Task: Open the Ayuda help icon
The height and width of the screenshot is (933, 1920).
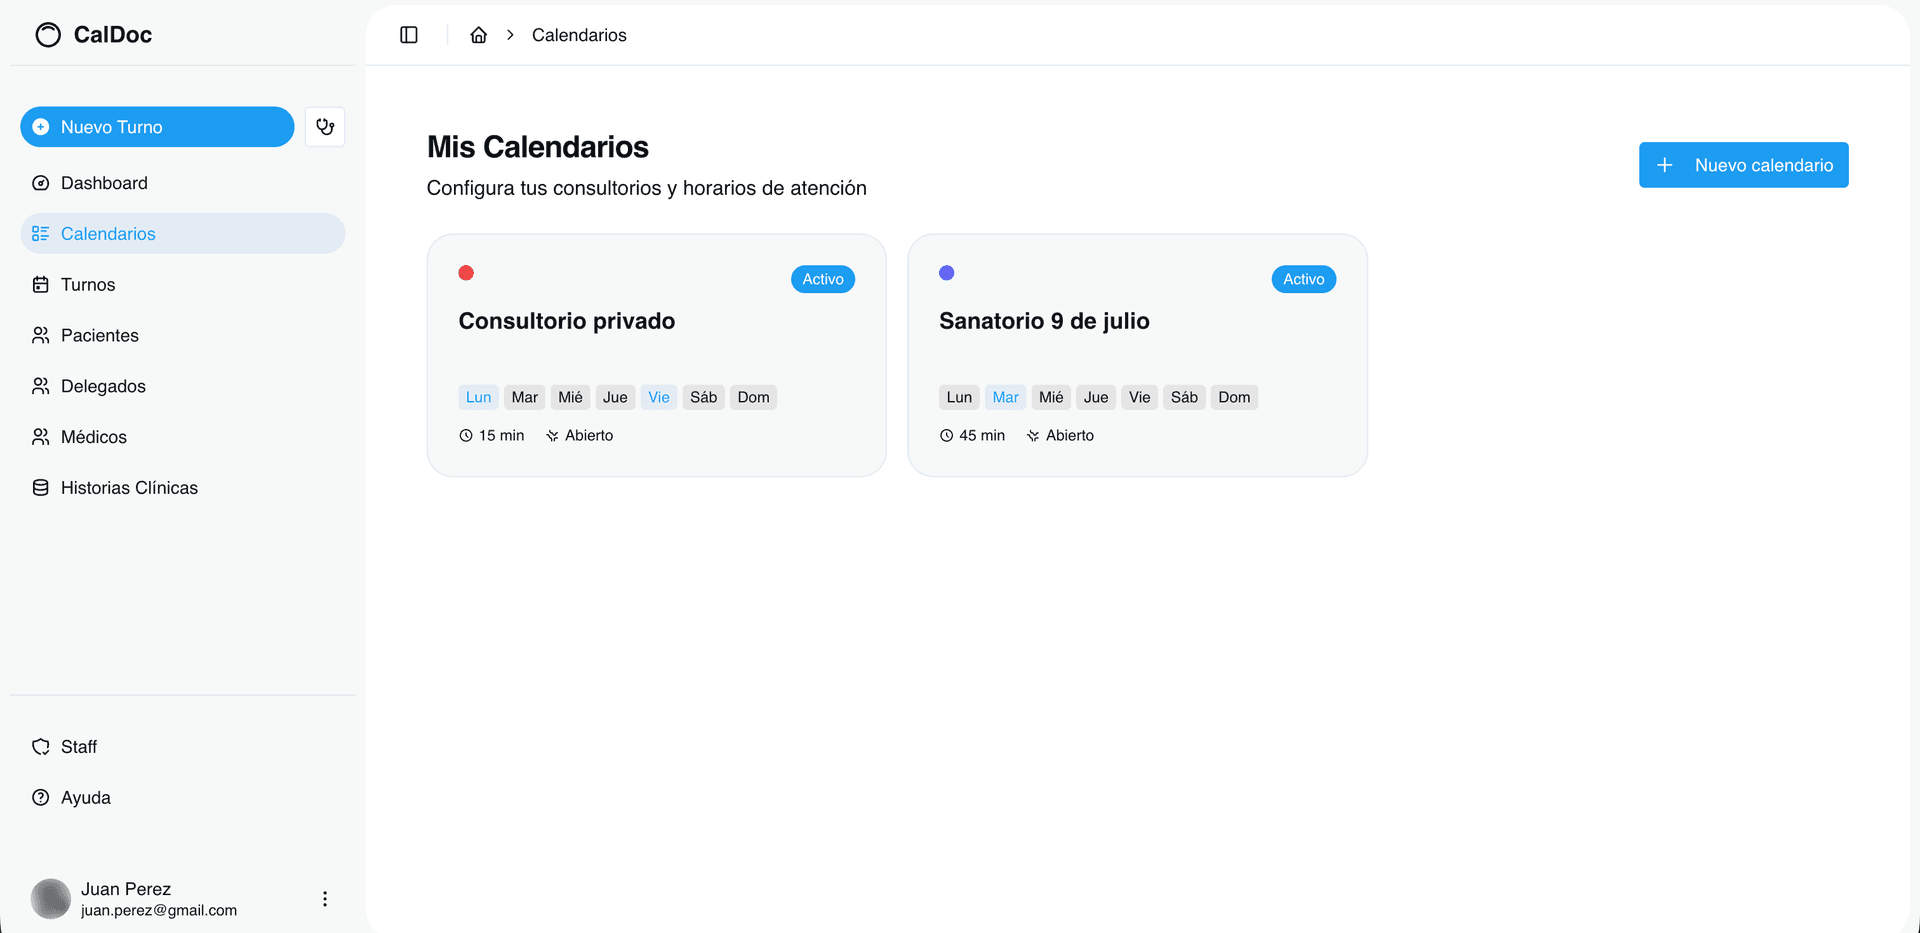Action: 40,797
